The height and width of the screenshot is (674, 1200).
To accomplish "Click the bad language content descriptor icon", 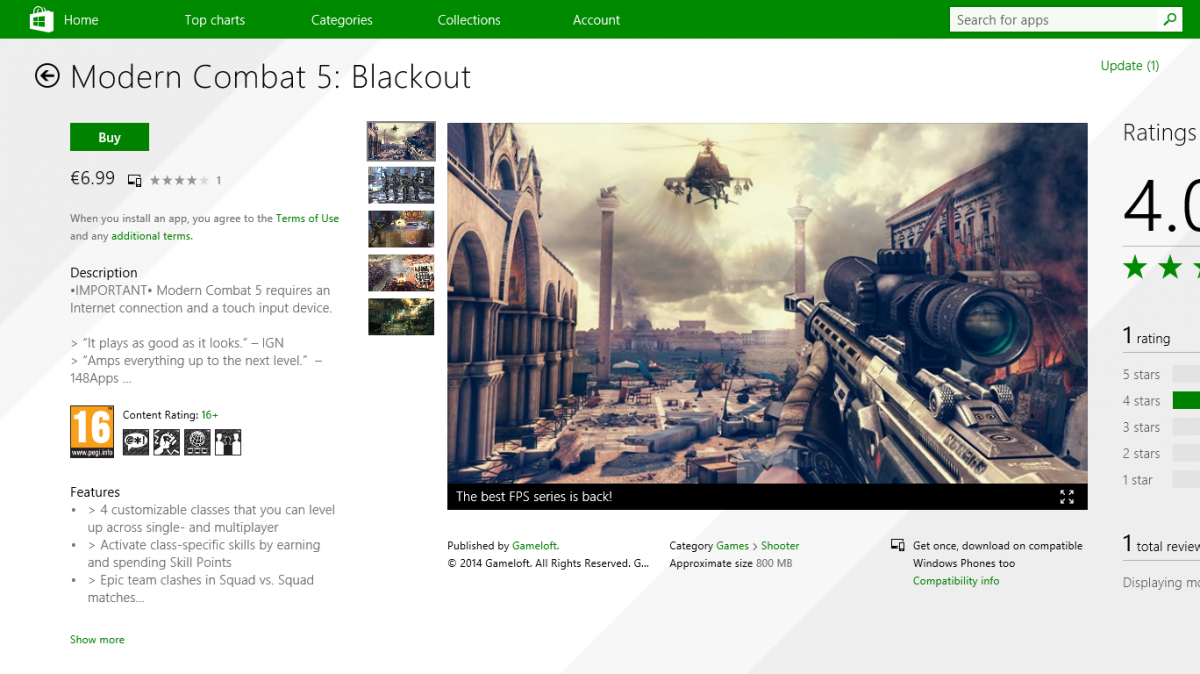I will (136, 442).
